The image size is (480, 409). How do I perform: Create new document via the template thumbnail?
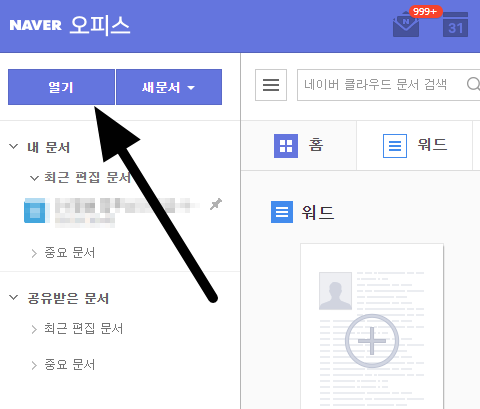(x=372, y=326)
